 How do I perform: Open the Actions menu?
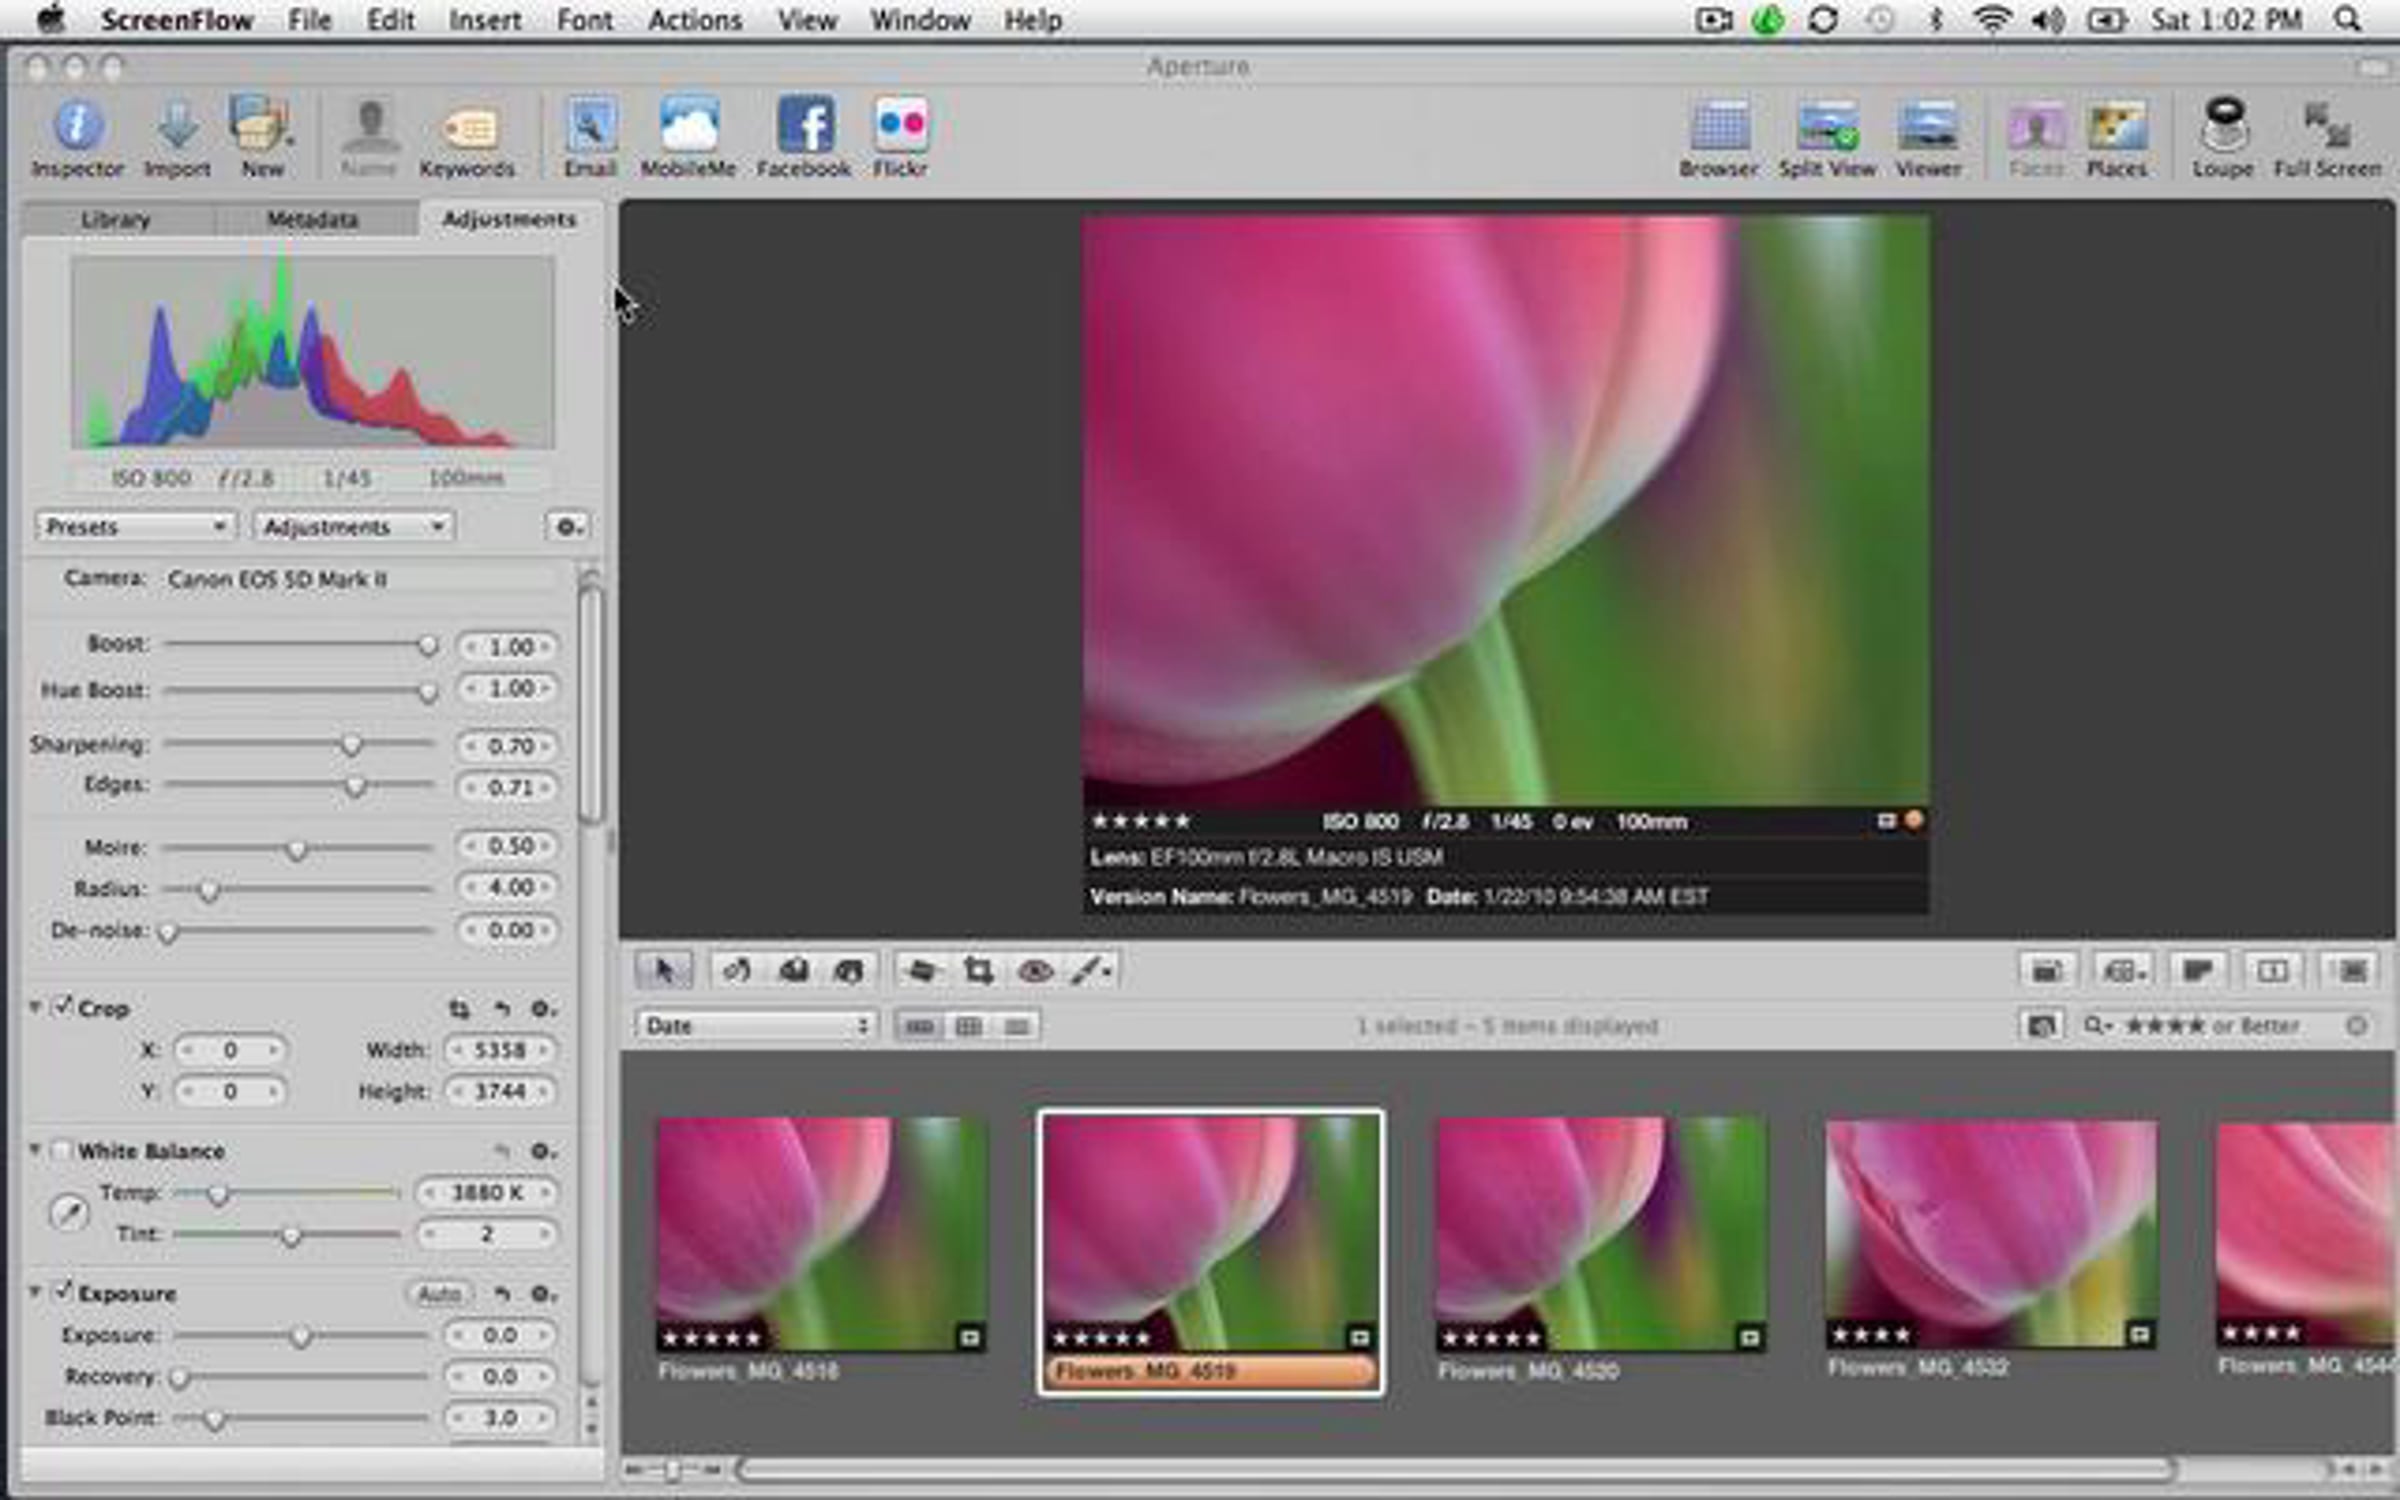[694, 20]
